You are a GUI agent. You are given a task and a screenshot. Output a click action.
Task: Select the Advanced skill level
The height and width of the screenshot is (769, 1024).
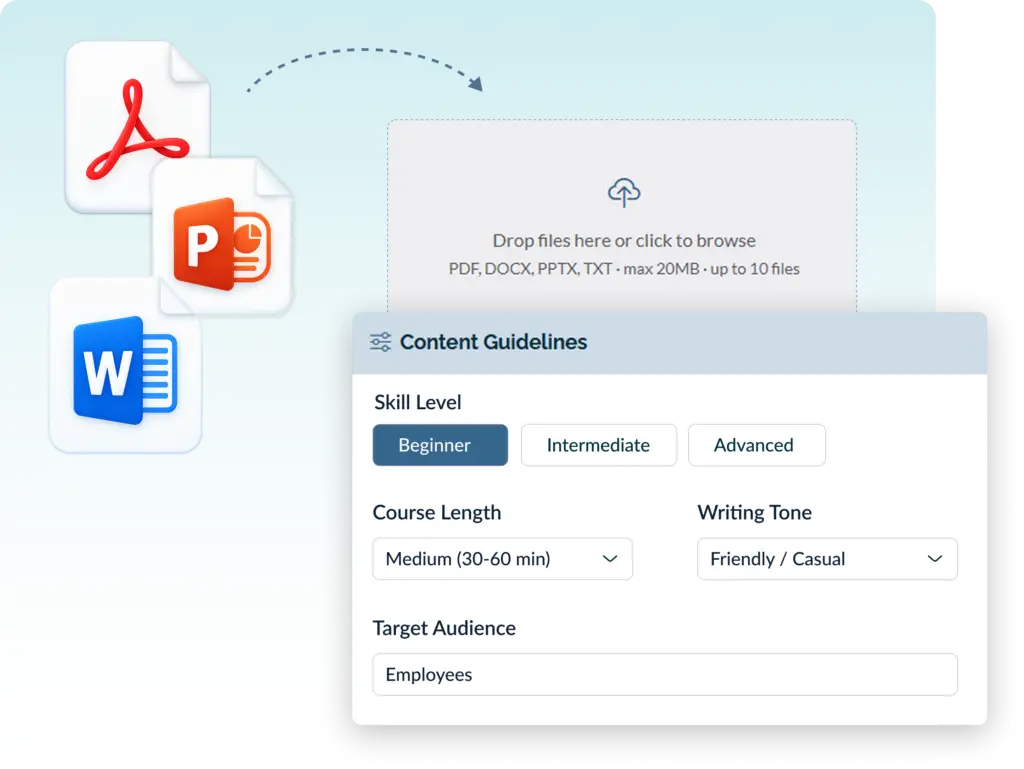click(757, 445)
